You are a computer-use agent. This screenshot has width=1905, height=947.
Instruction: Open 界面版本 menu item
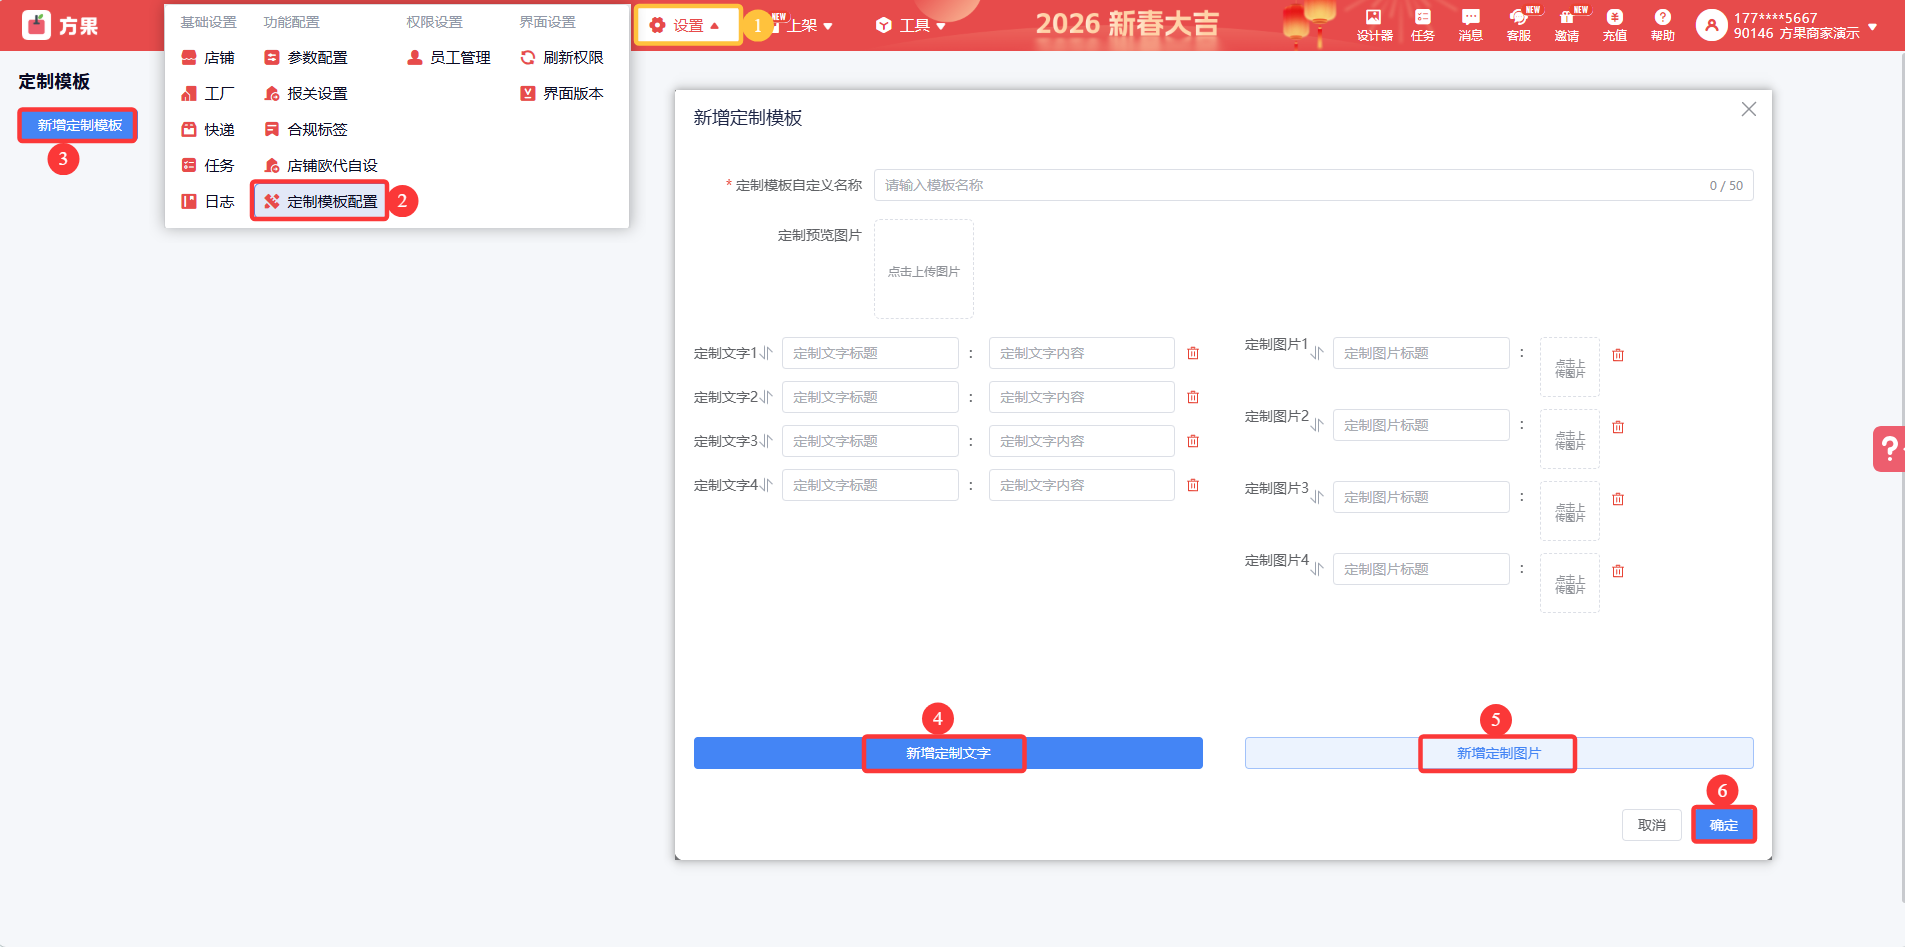pyautogui.click(x=562, y=94)
